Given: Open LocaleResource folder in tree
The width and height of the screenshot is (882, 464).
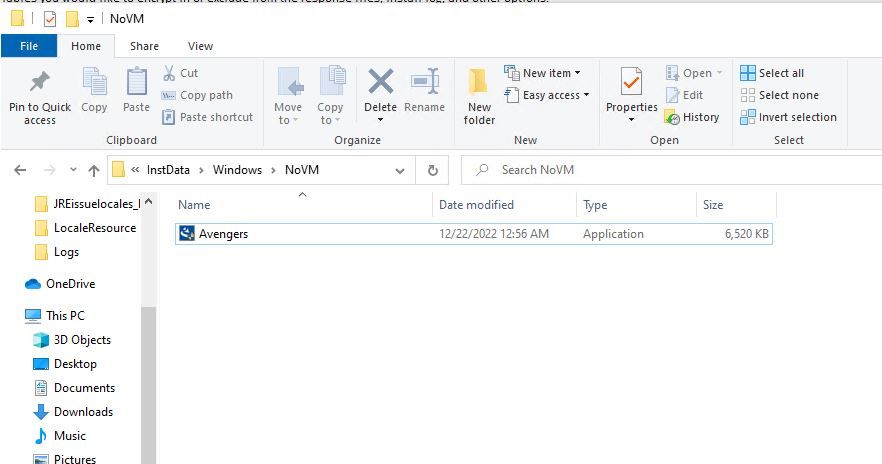Looking at the screenshot, I should click(x=86, y=228).
